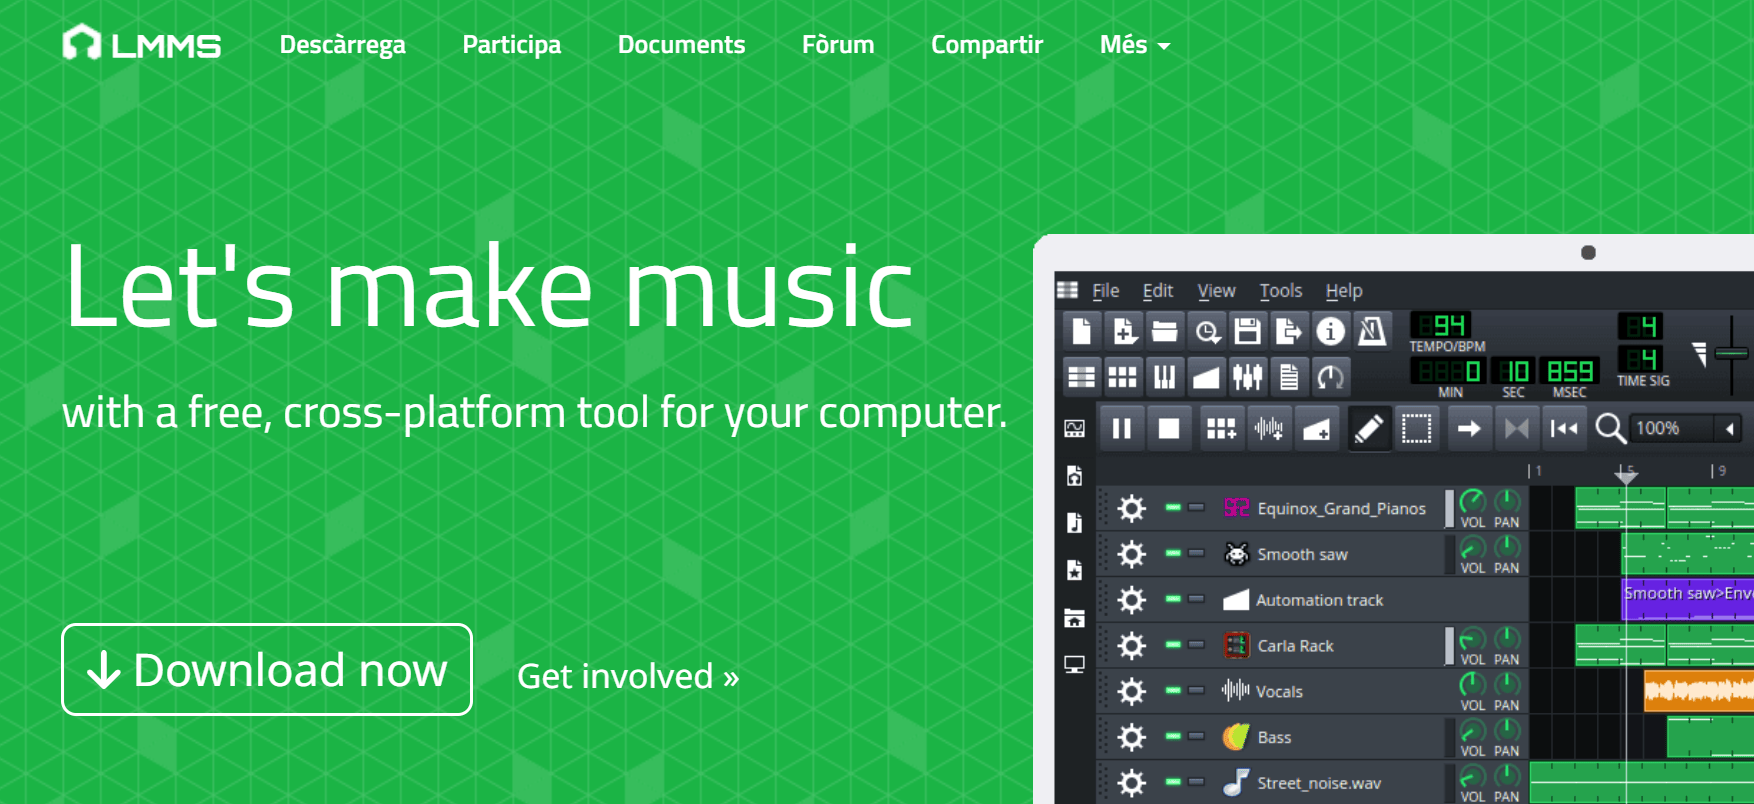Show the Song Editor with its toolbar icon
This screenshot has width=1754, height=804.
(1081, 377)
